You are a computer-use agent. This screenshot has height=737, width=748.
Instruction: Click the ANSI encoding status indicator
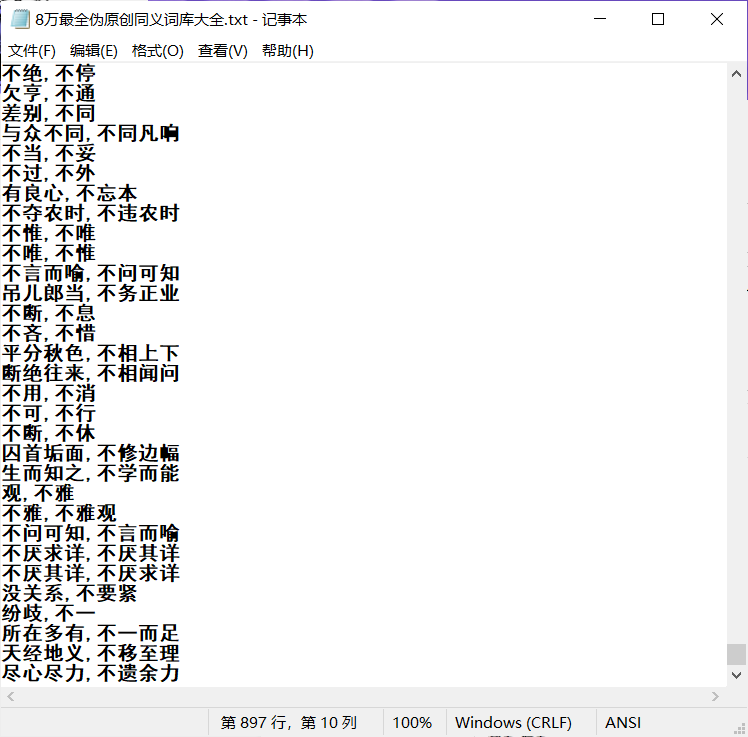(x=623, y=722)
